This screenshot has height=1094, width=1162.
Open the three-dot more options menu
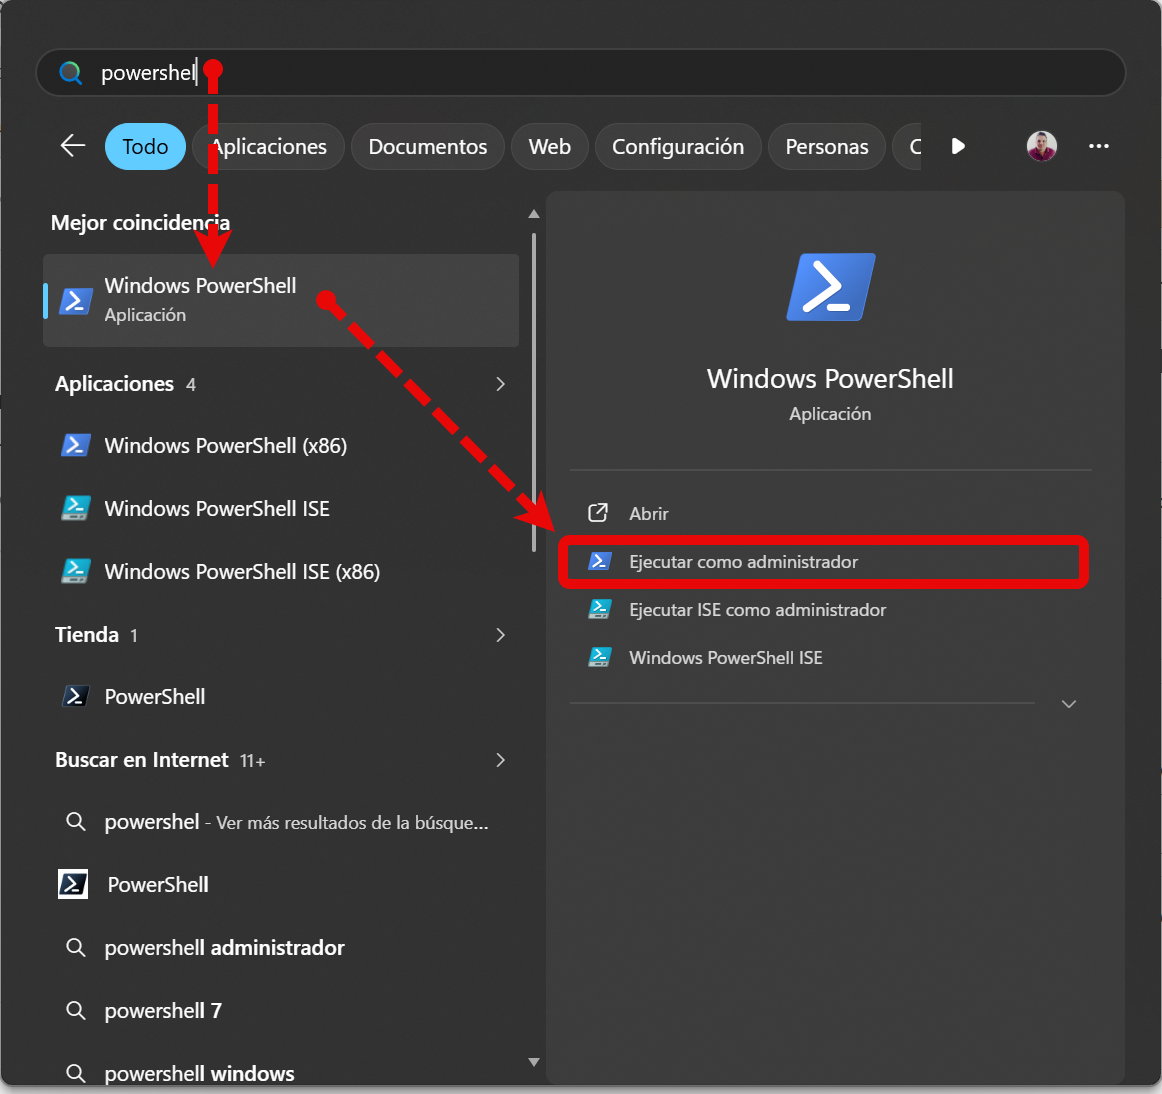tap(1098, 146)
